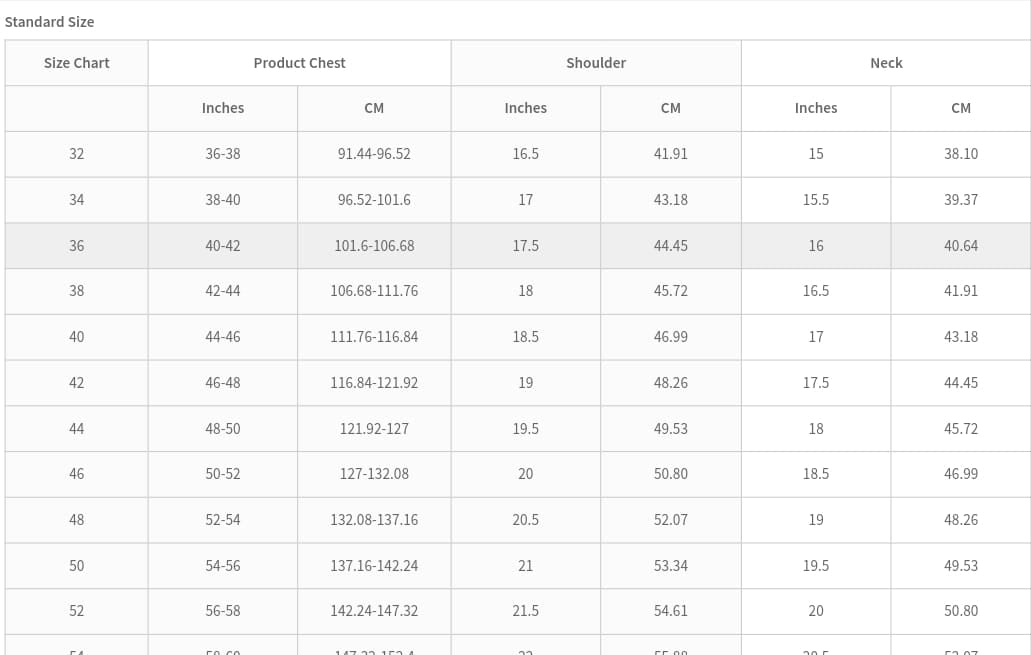
Task: Click neck inches value 18.5
Action: [x=816, y=474]
